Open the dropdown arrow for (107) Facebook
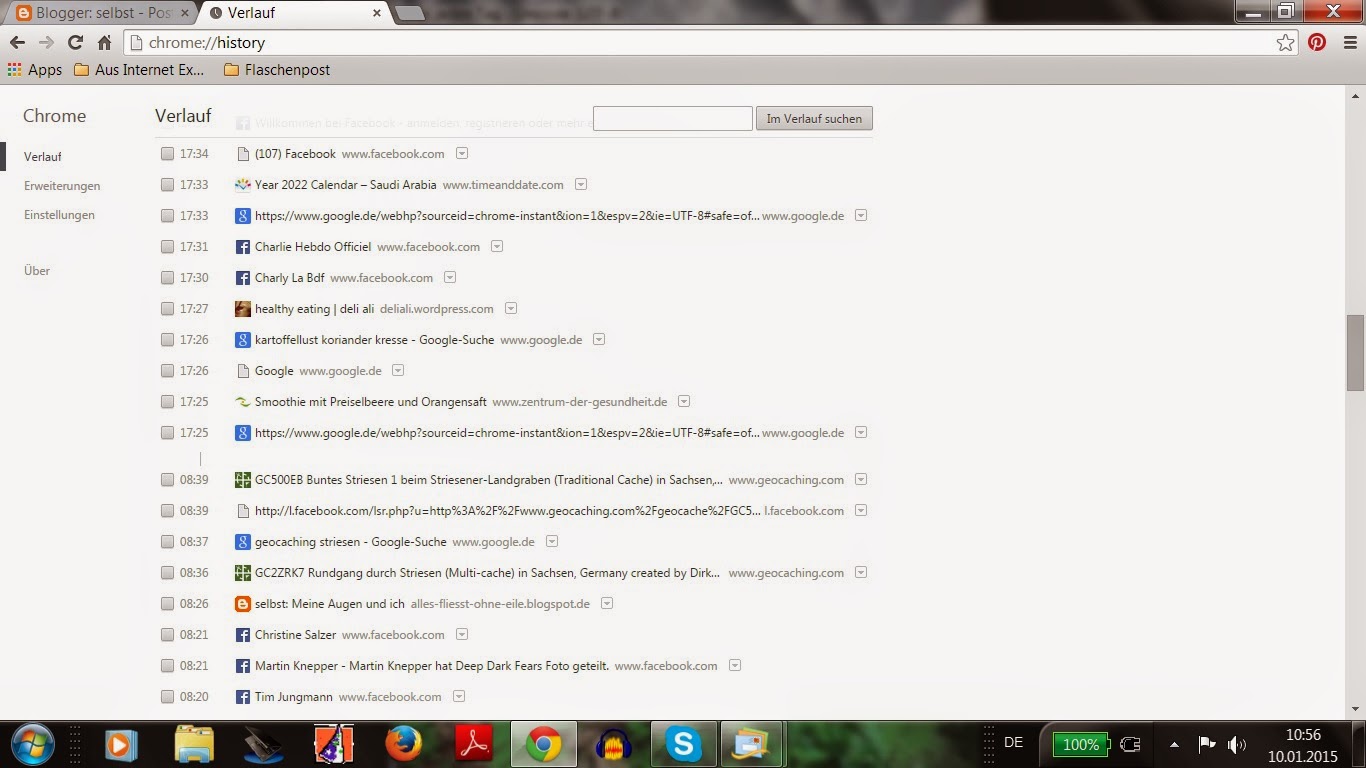This screenshot has width=1366, height=768. 462,154
